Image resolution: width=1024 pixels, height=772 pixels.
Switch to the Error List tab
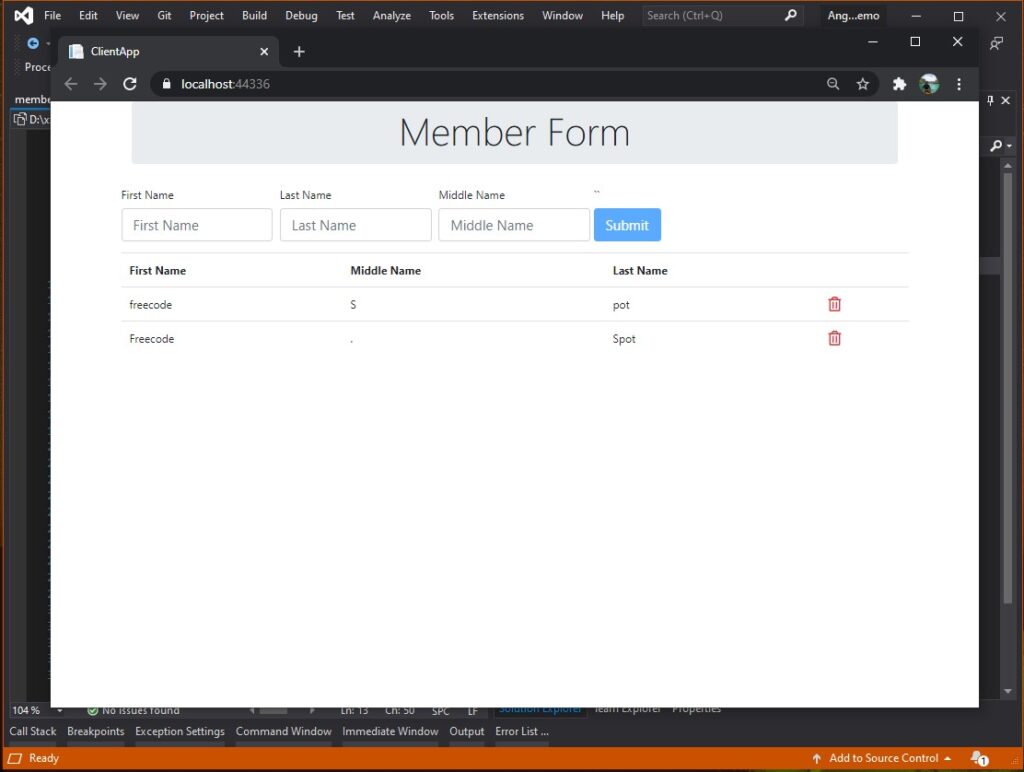tap(521, 732)
